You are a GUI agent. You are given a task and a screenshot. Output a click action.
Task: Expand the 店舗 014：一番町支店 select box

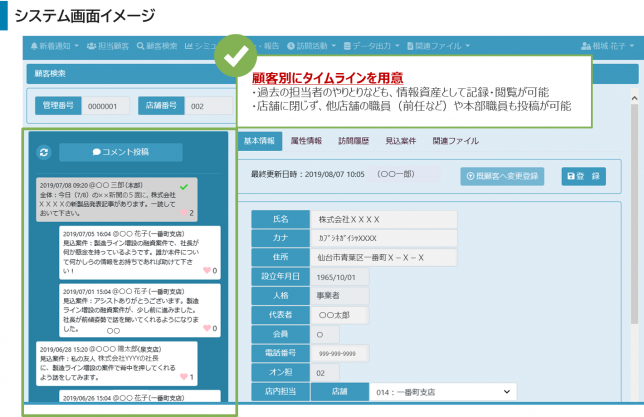click(443, 392)
